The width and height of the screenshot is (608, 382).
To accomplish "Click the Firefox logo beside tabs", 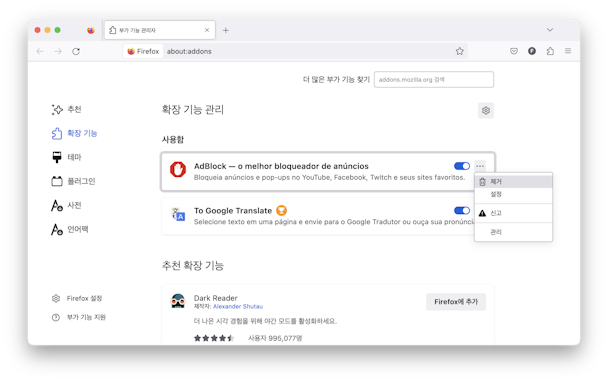I will click(91, 30).
